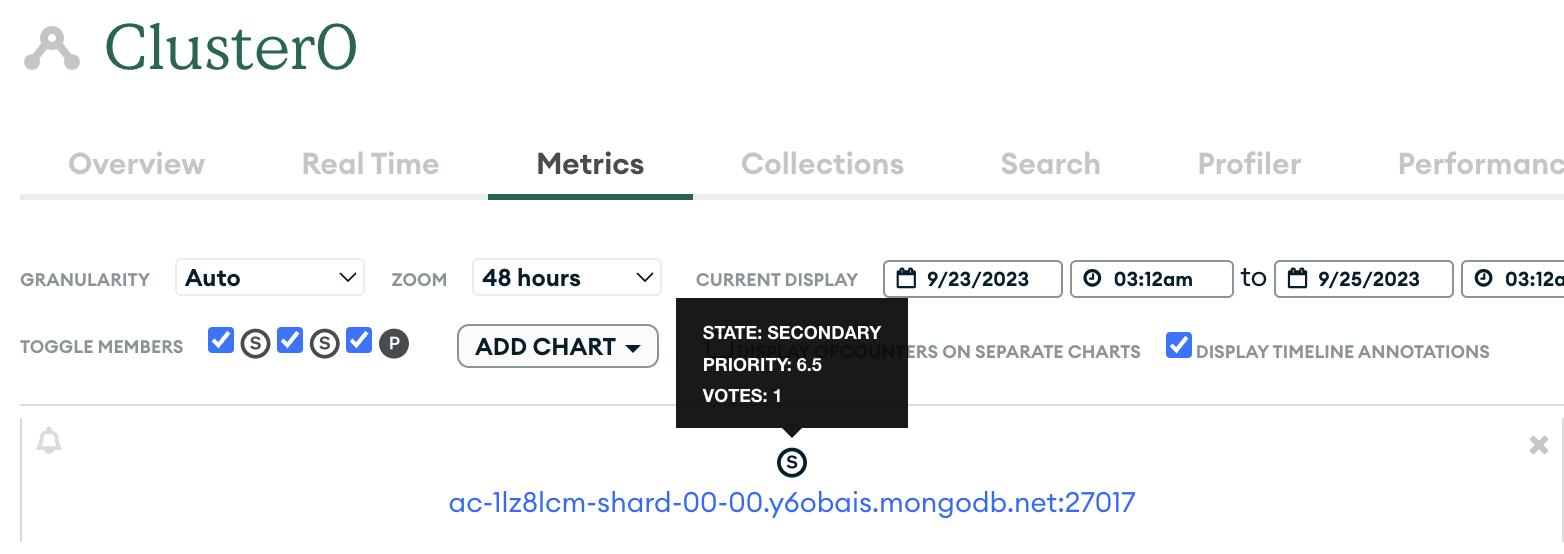The width and height of the screenshot is (1564, 554).
Task: Uncheck the first secondary member checkbox
Action: click(221, 342)
